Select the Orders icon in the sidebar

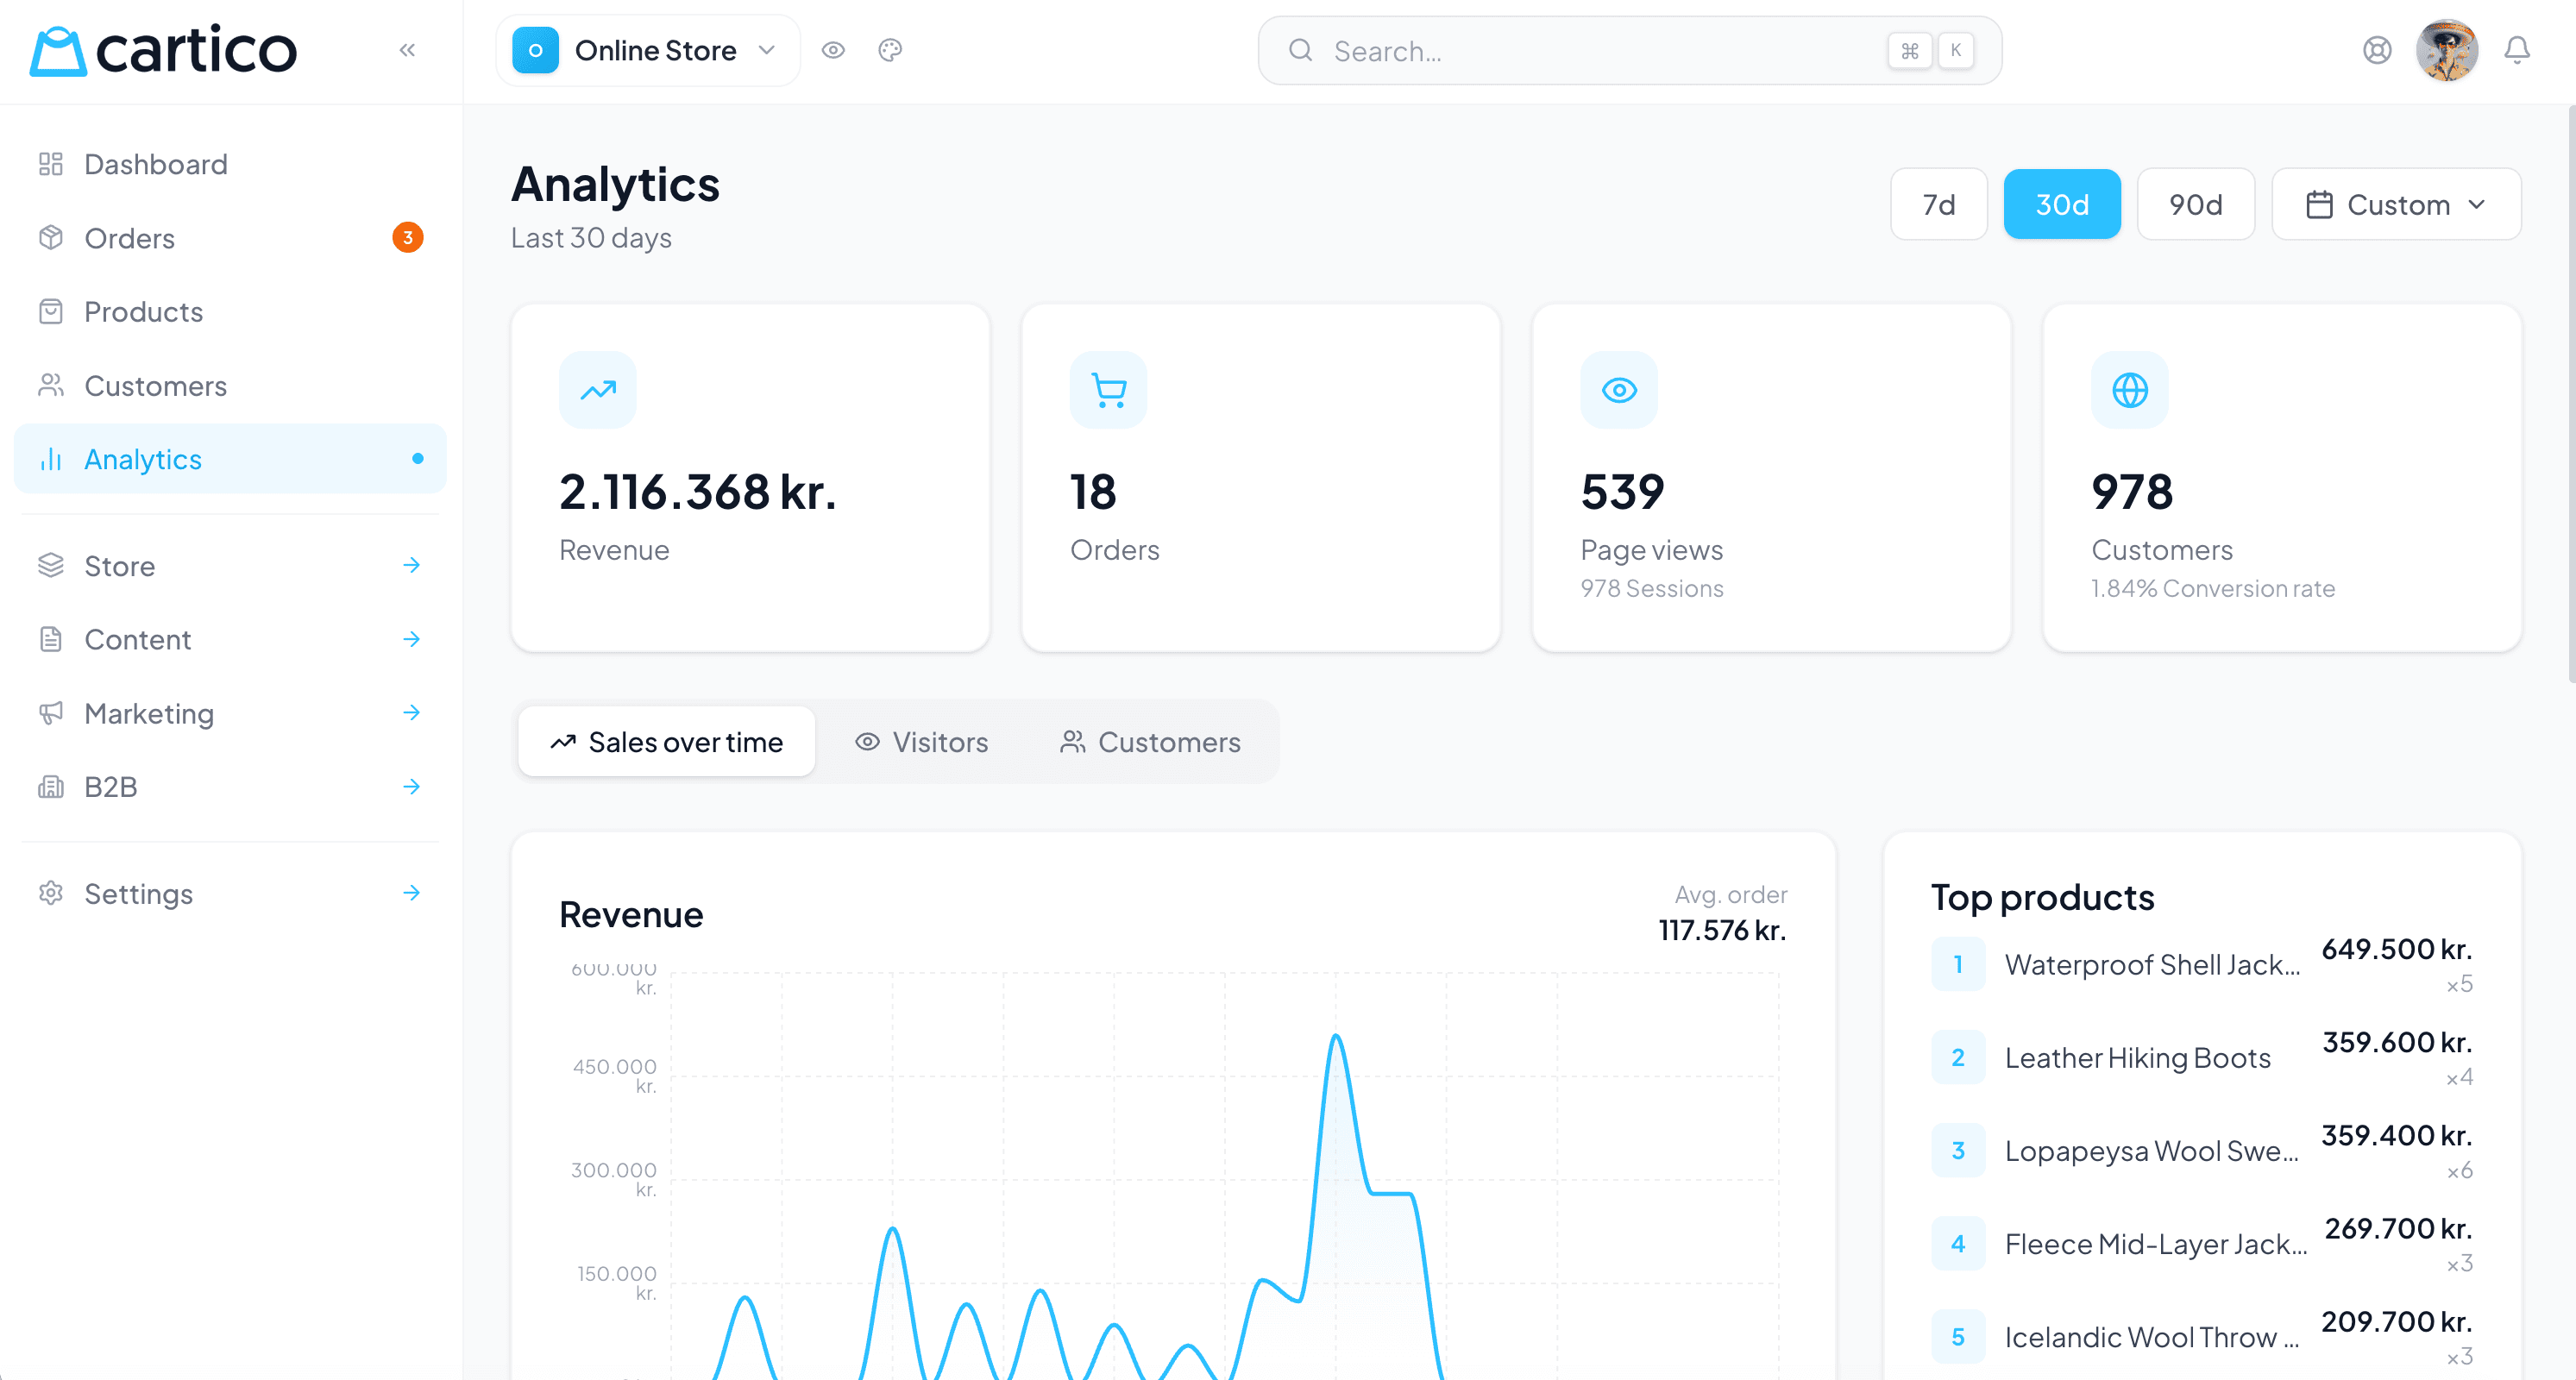pos(51,238)
